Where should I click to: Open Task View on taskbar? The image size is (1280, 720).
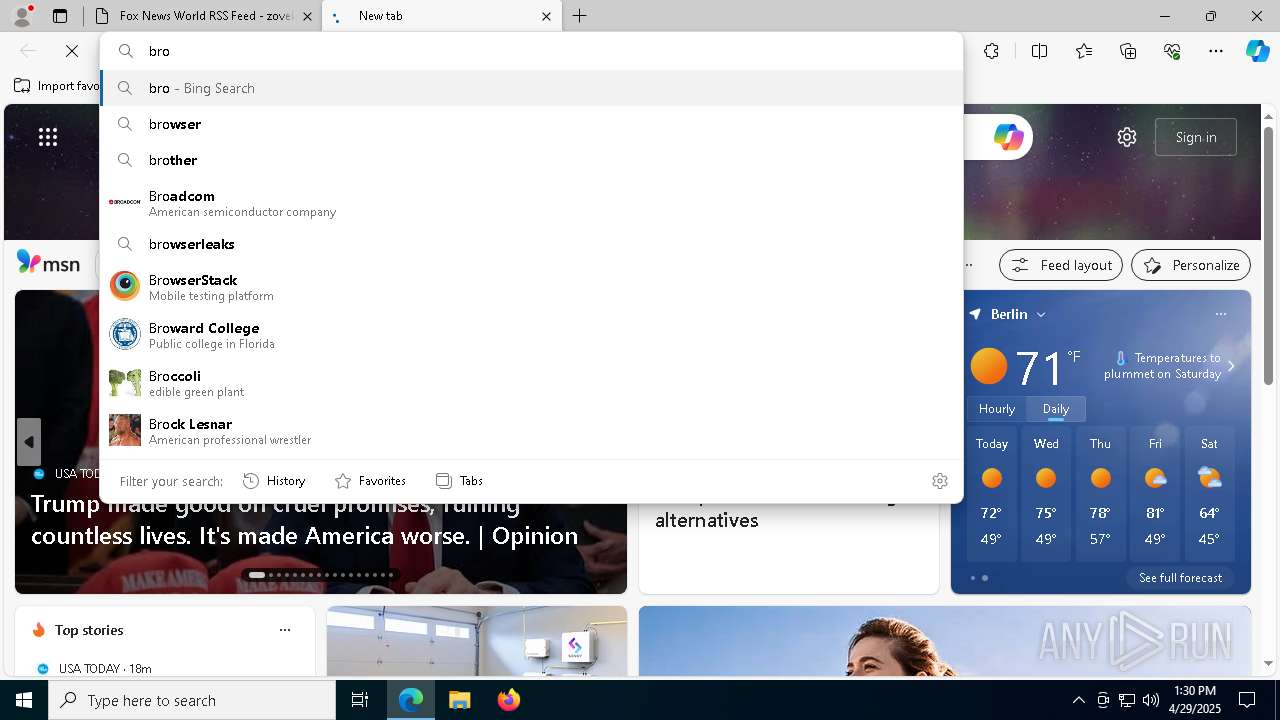(360, 700)
